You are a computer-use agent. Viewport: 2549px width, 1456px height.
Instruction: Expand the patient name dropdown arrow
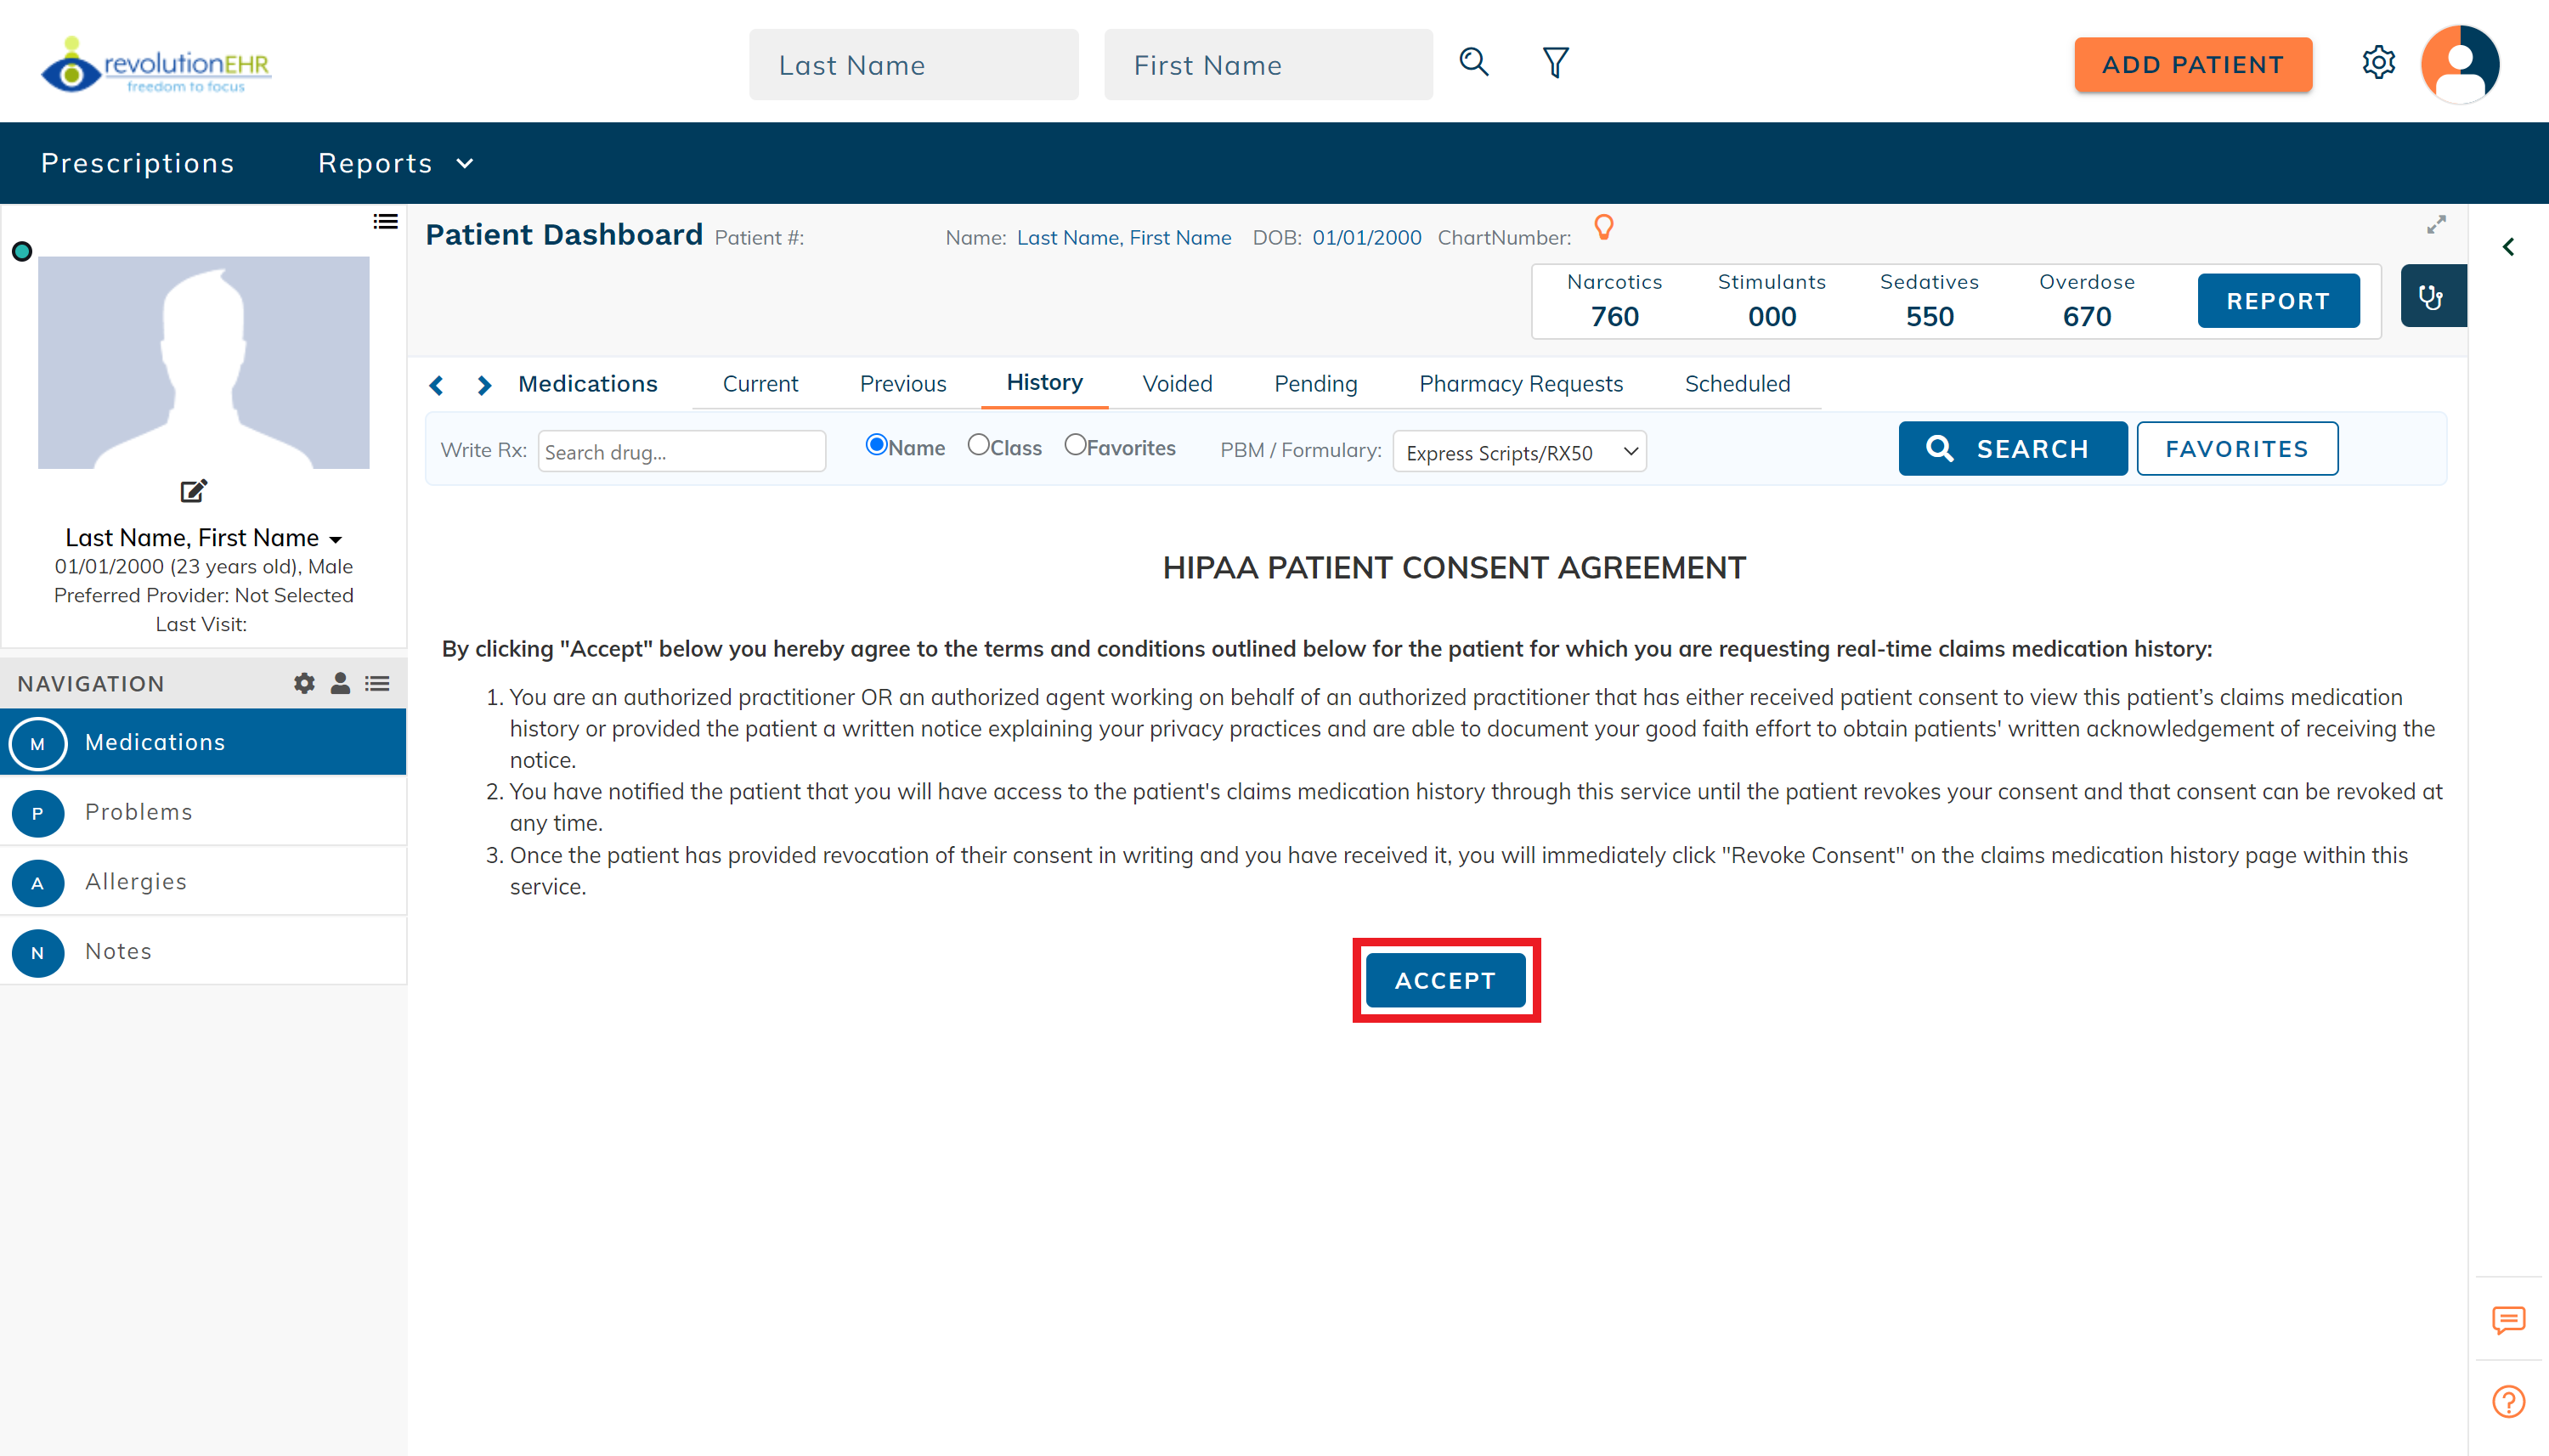[x=336, y=538]
